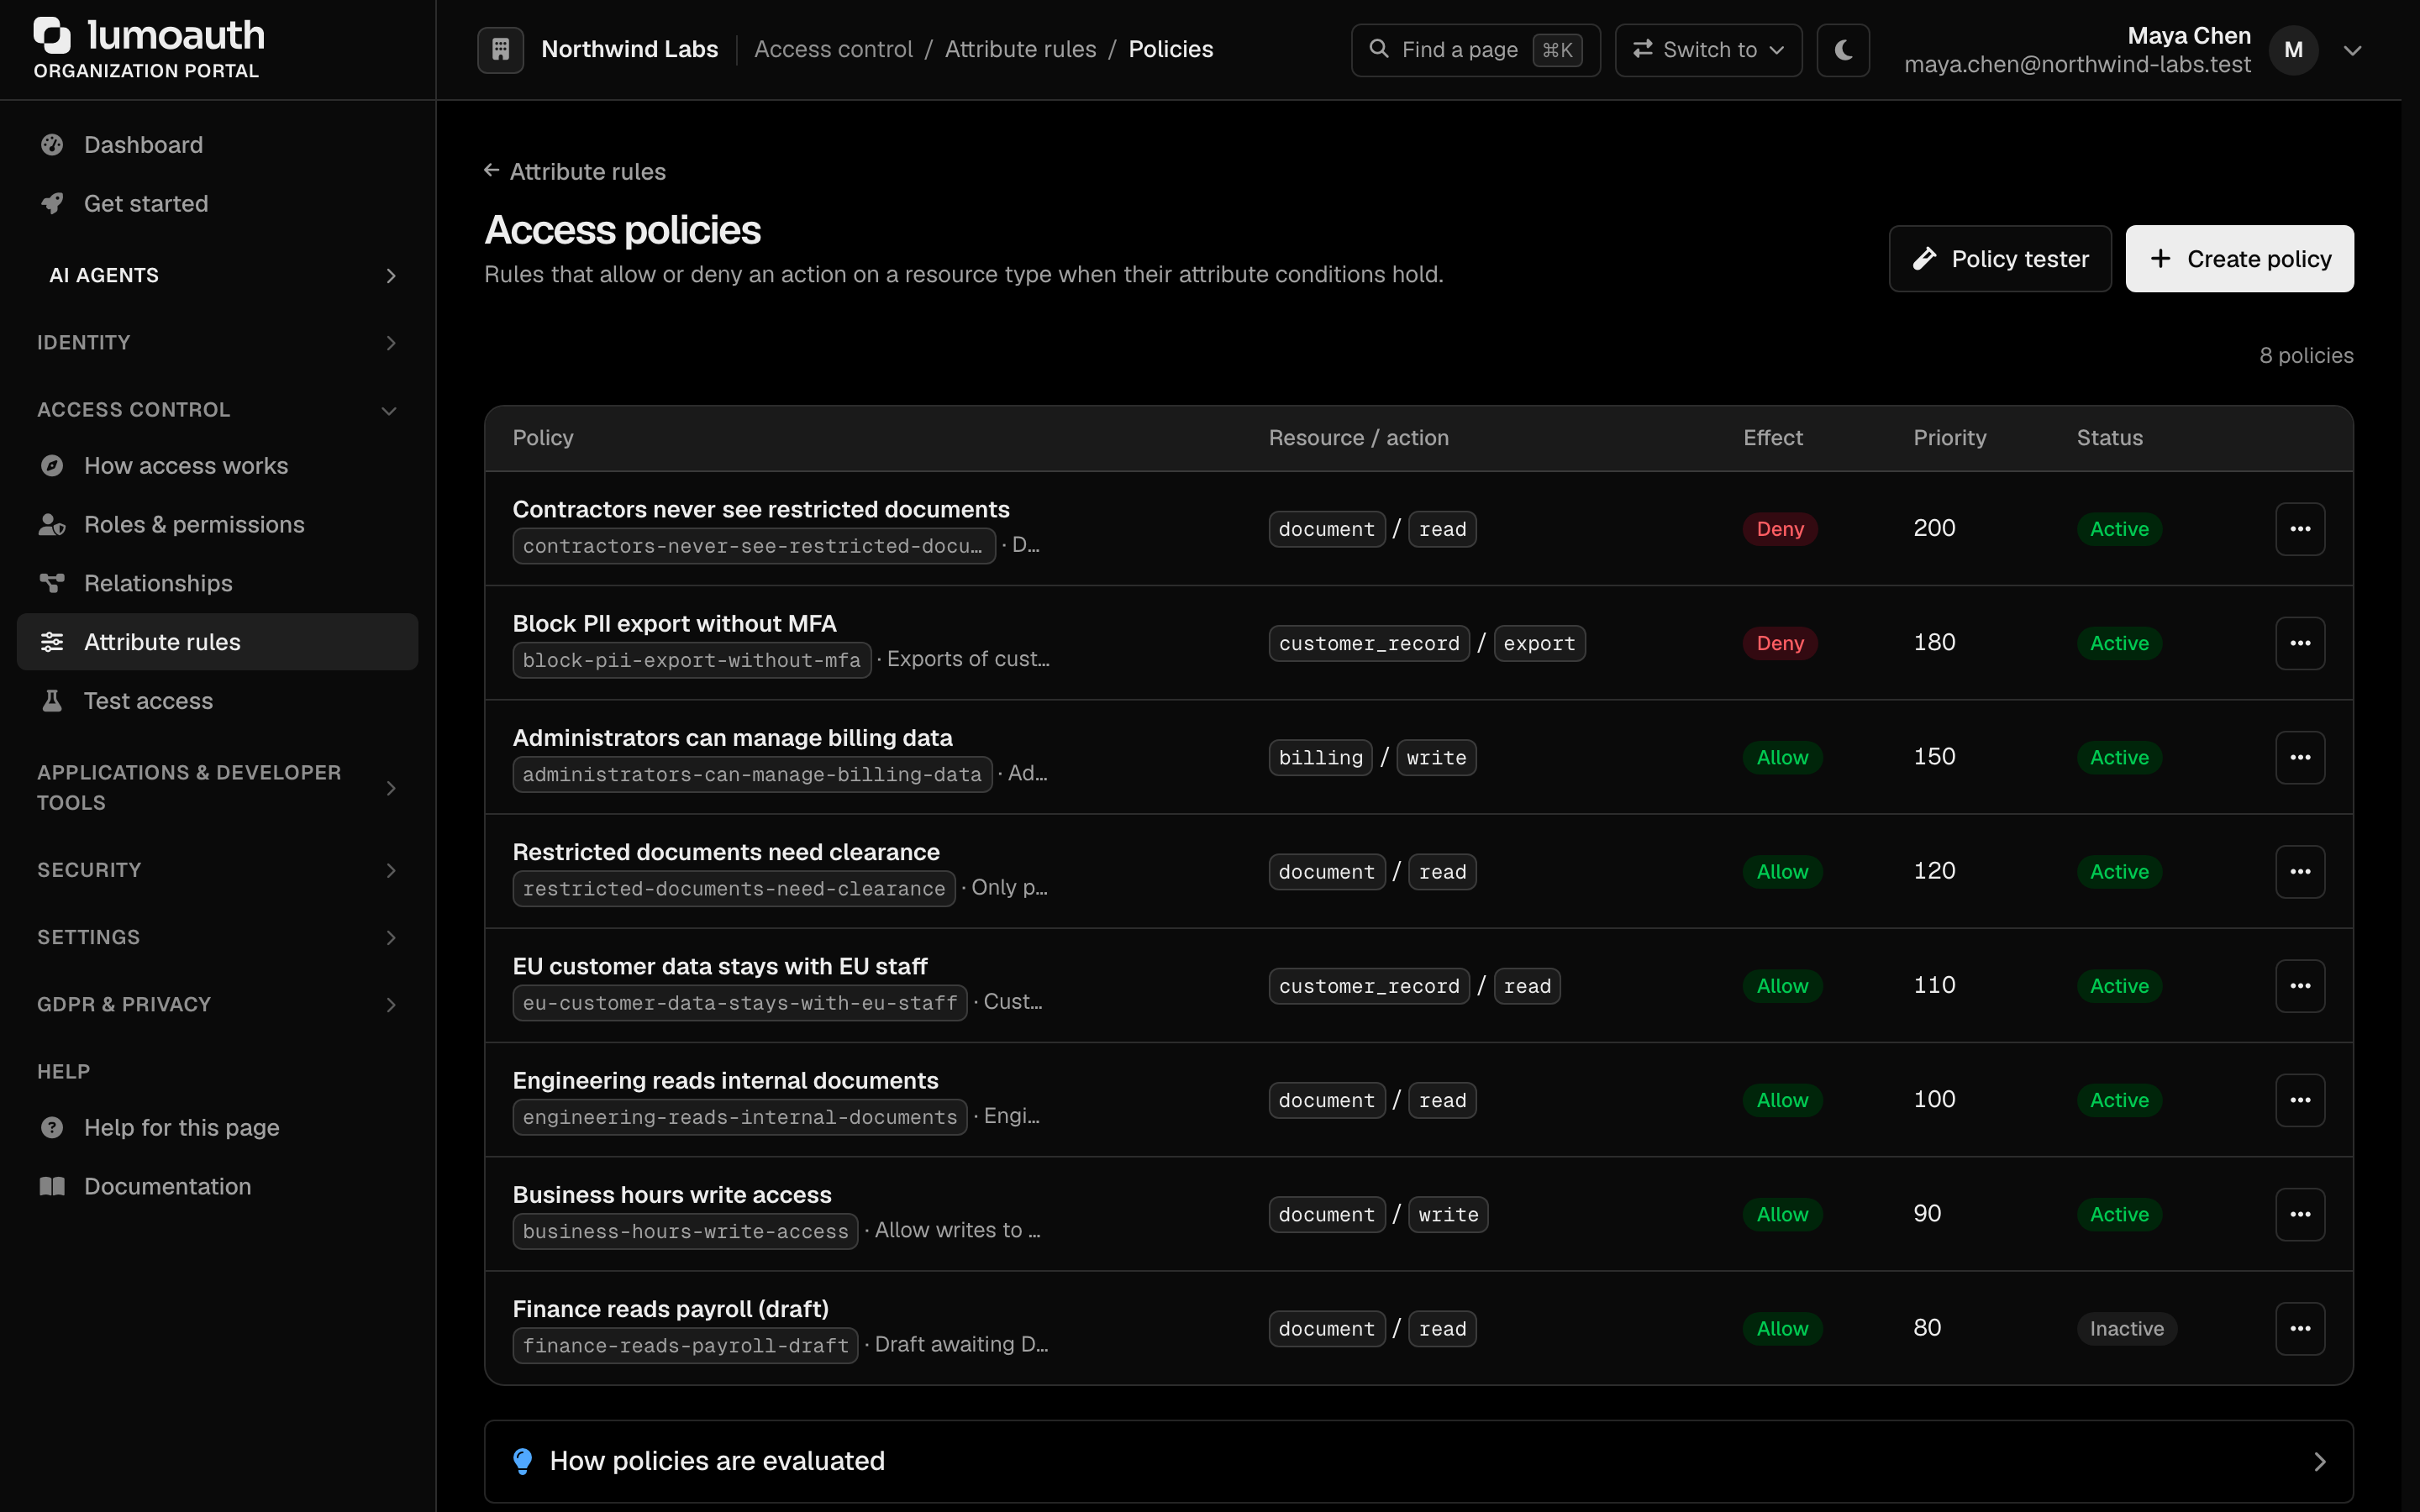2420x1512 pixels.
Task: Click the Inactive status badge on Finance row
Action: [x=2126, y=1329]
